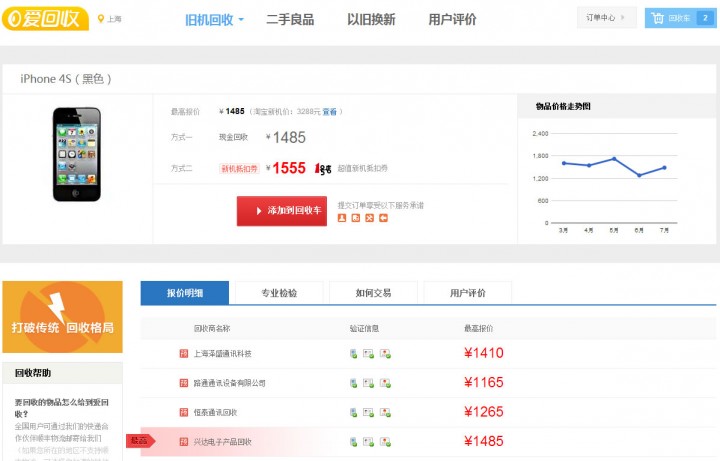Click the ¥1165 price quote
Viewport: 720px width, 461px height.
click(x=484, y=382)
